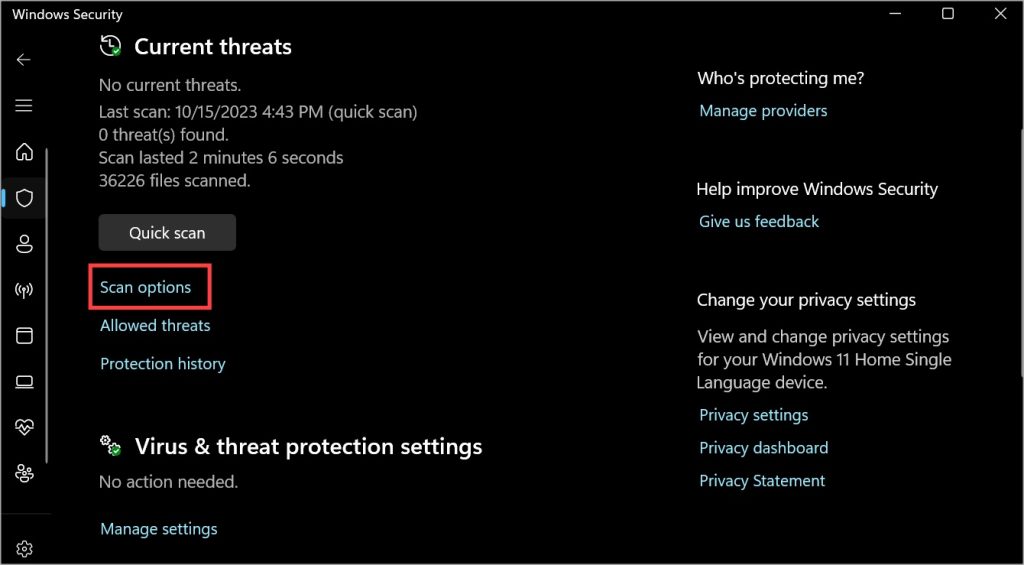Click Manage settings link
Viewport: 1024px width, 565px height.
point(159,529)
